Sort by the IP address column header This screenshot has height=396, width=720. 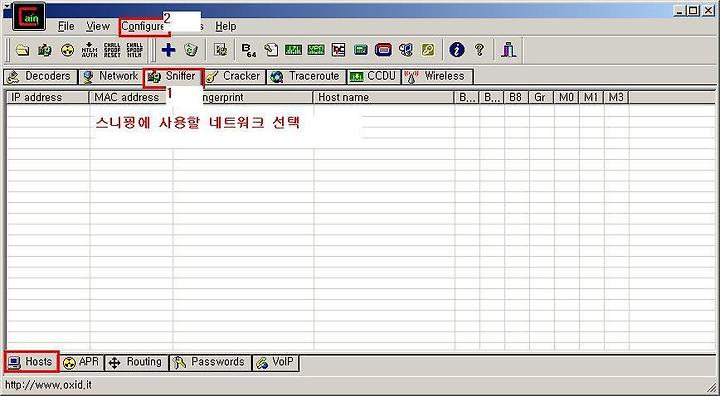tap(47, 97)
